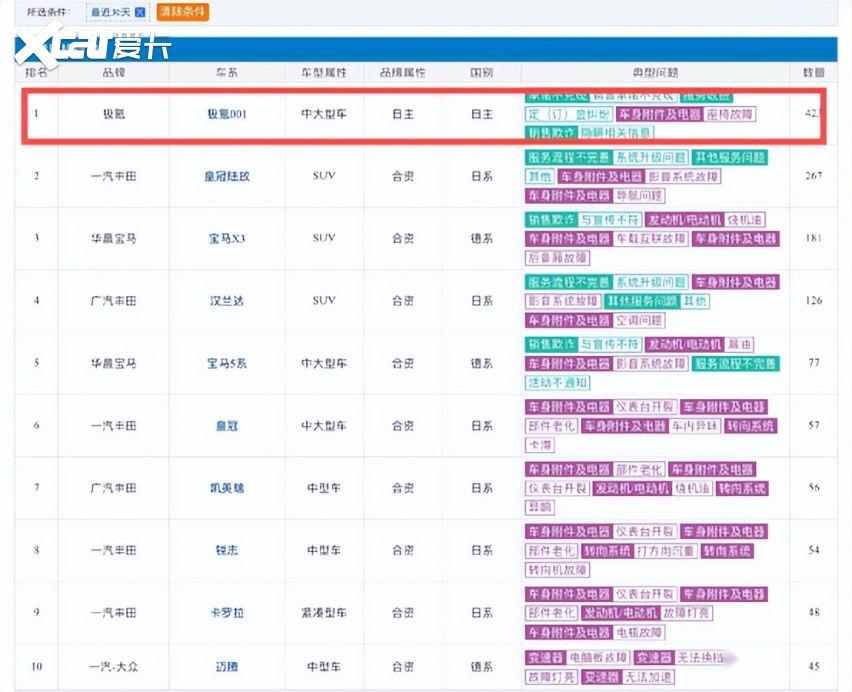Screen dimensions: 852x692
Task: Click the 品牌属性 column header
Action: tap(403, 72)
